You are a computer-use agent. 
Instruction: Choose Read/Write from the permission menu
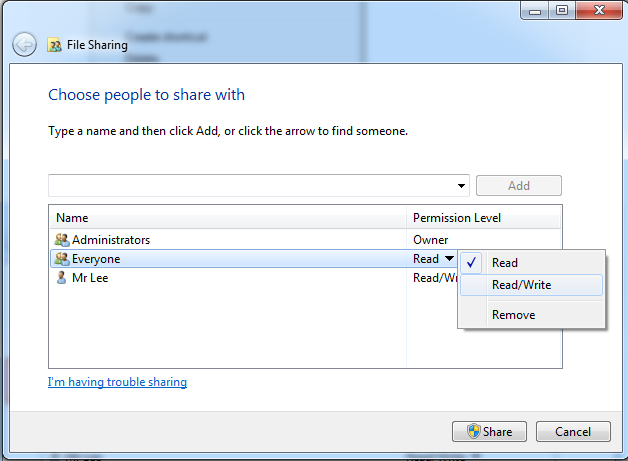point(521,285)
